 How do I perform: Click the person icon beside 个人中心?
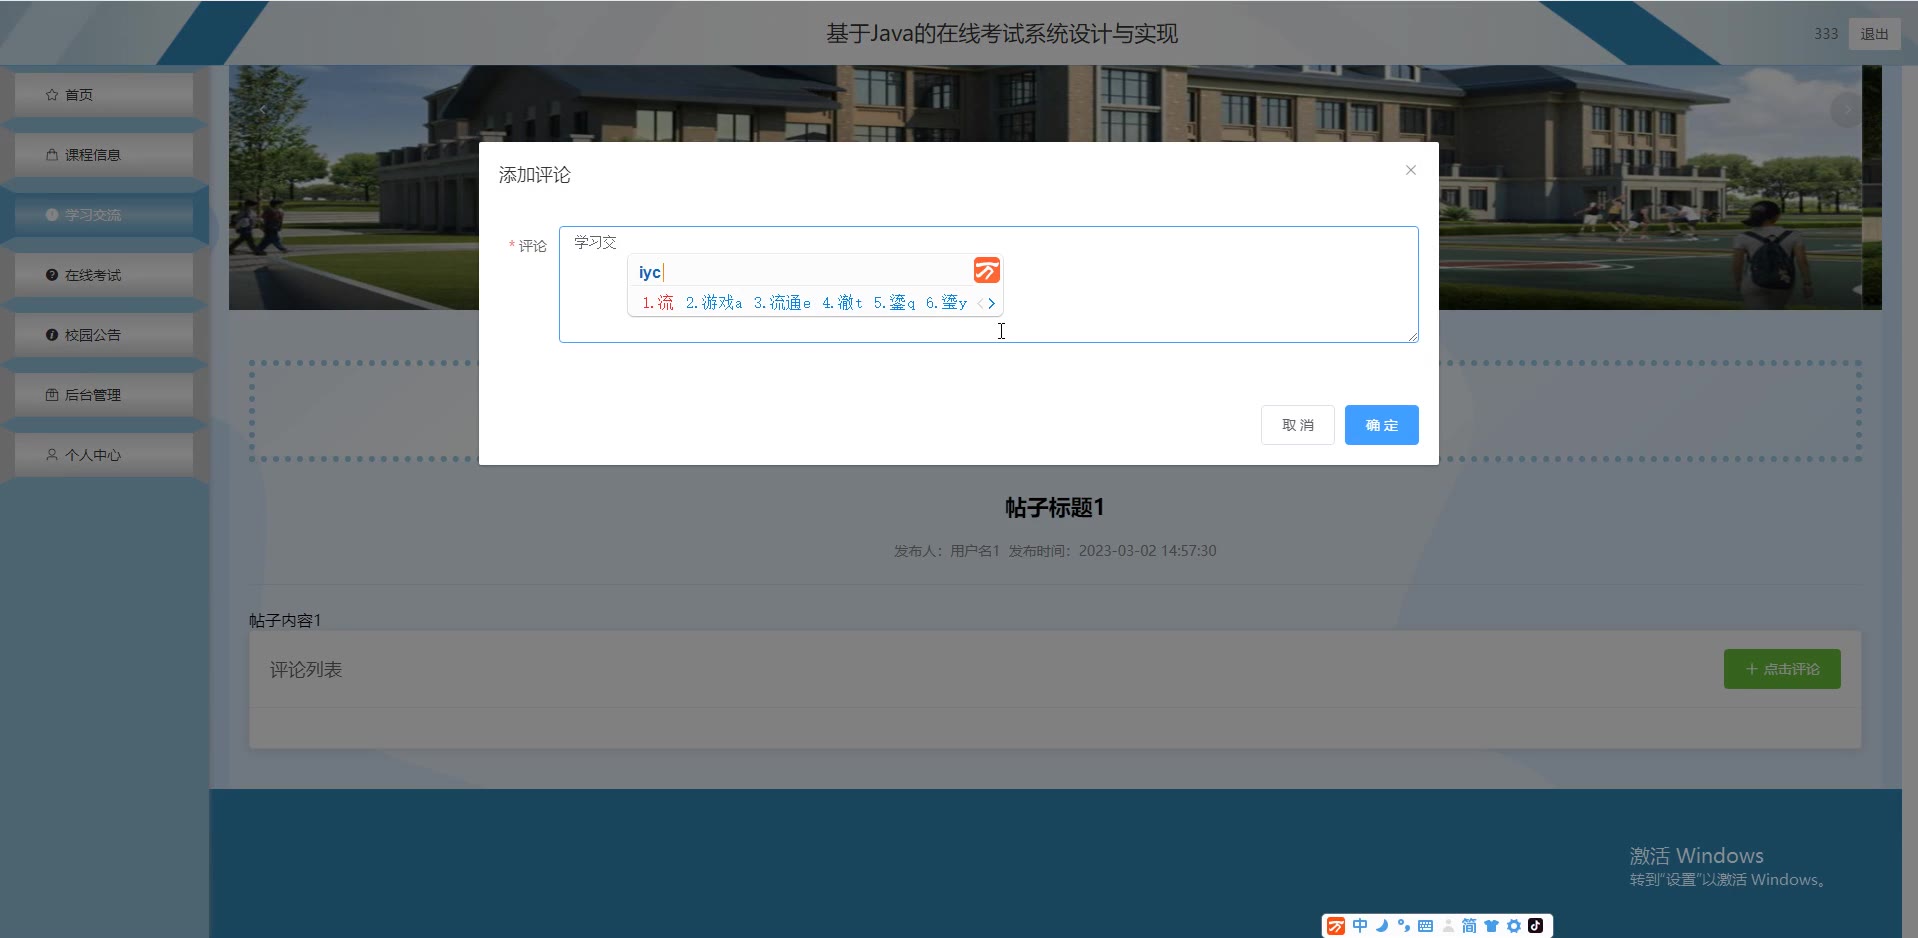[52, 455]
